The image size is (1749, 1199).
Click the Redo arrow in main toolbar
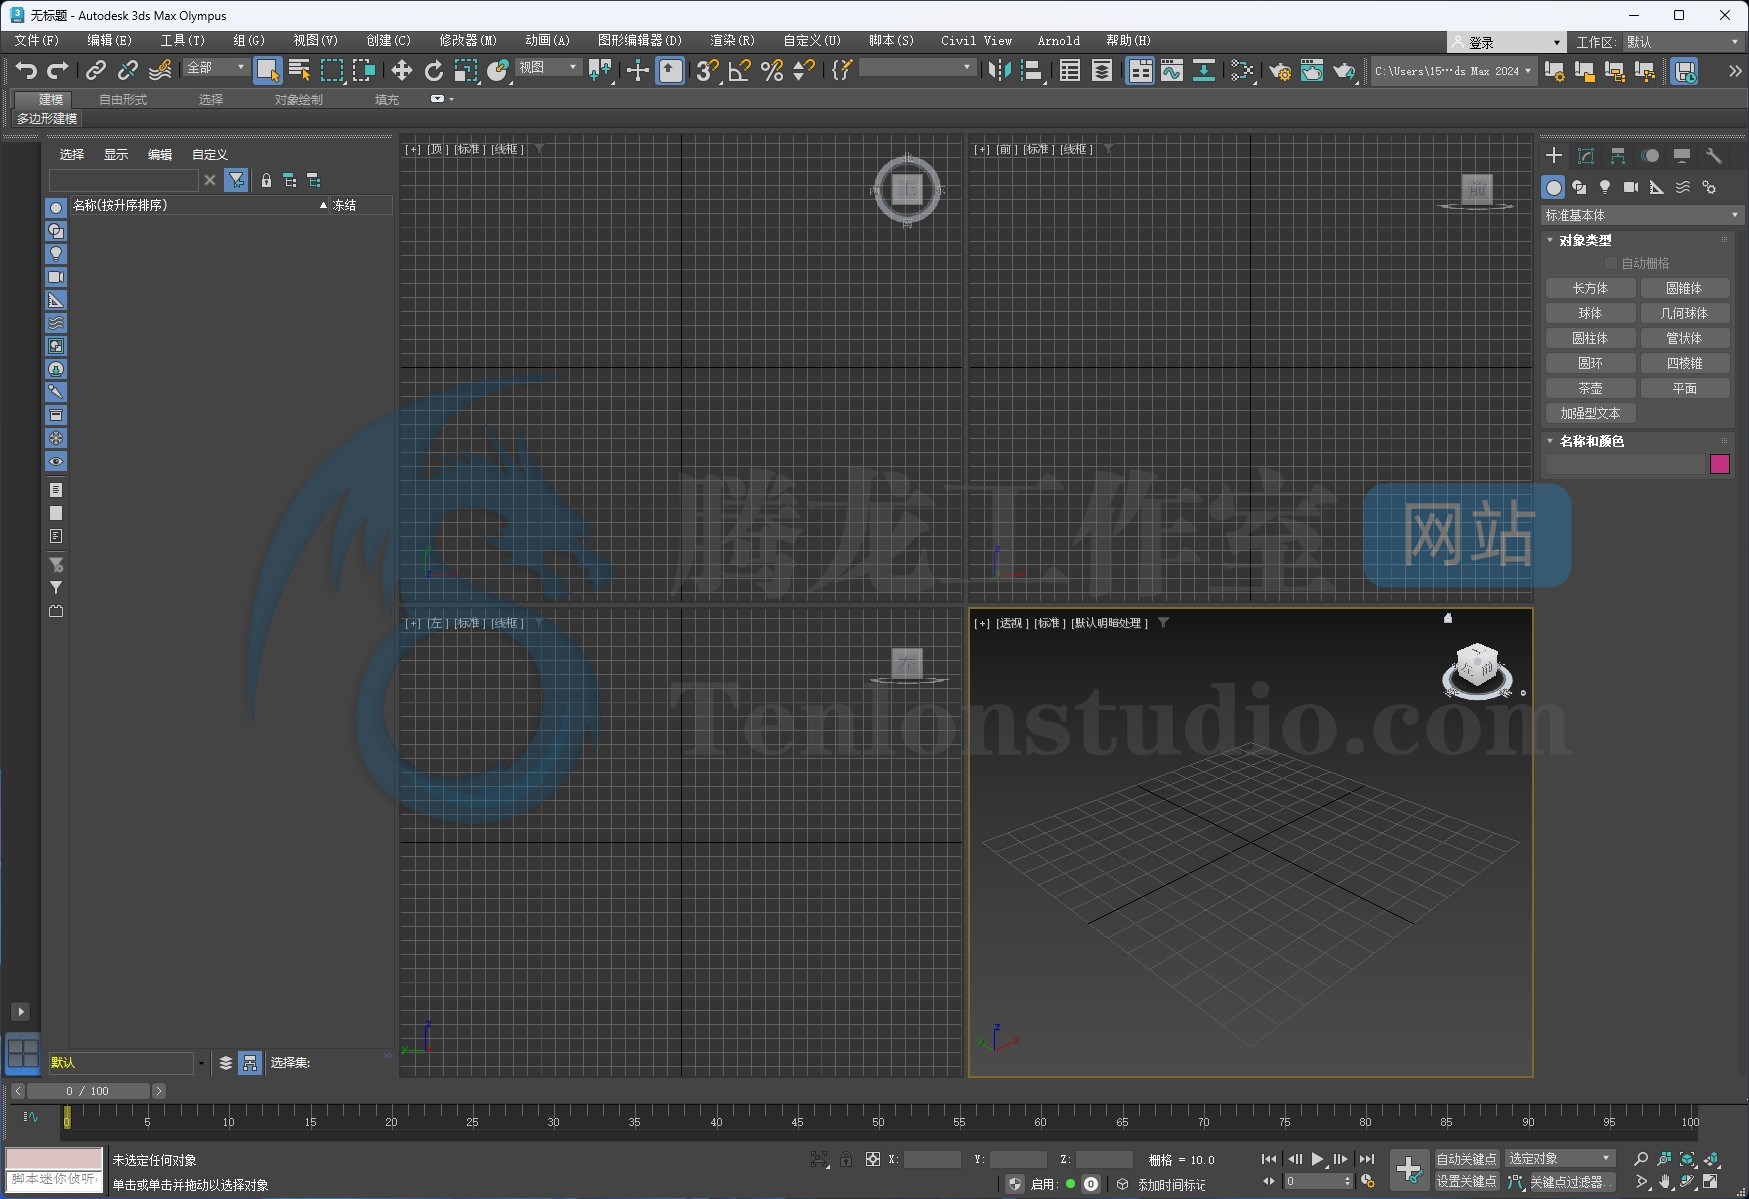58,70
